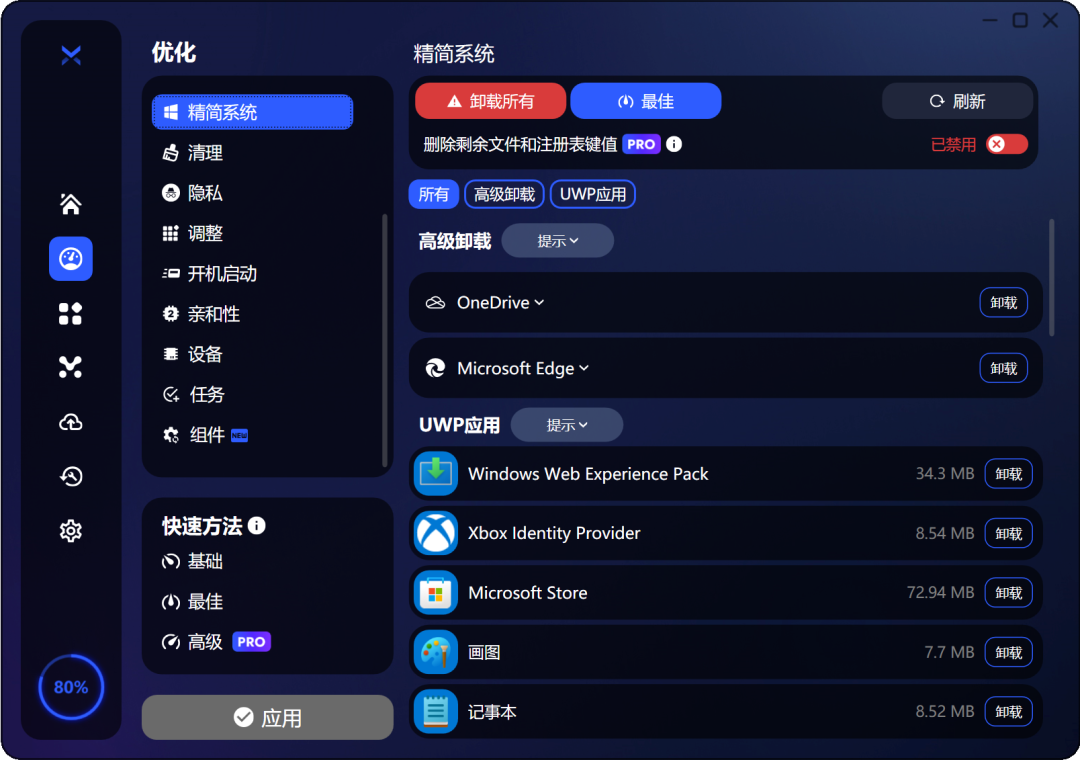Select the 高级 PRO quick method
This screenshot has height=760, width=1080.
point(216,642)
